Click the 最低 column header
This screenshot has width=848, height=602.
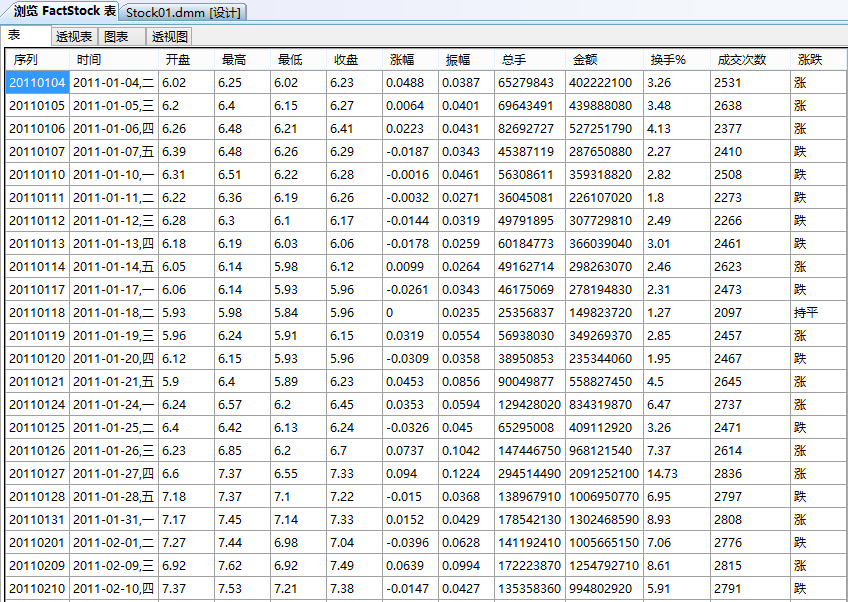click(x=299, y=59)
